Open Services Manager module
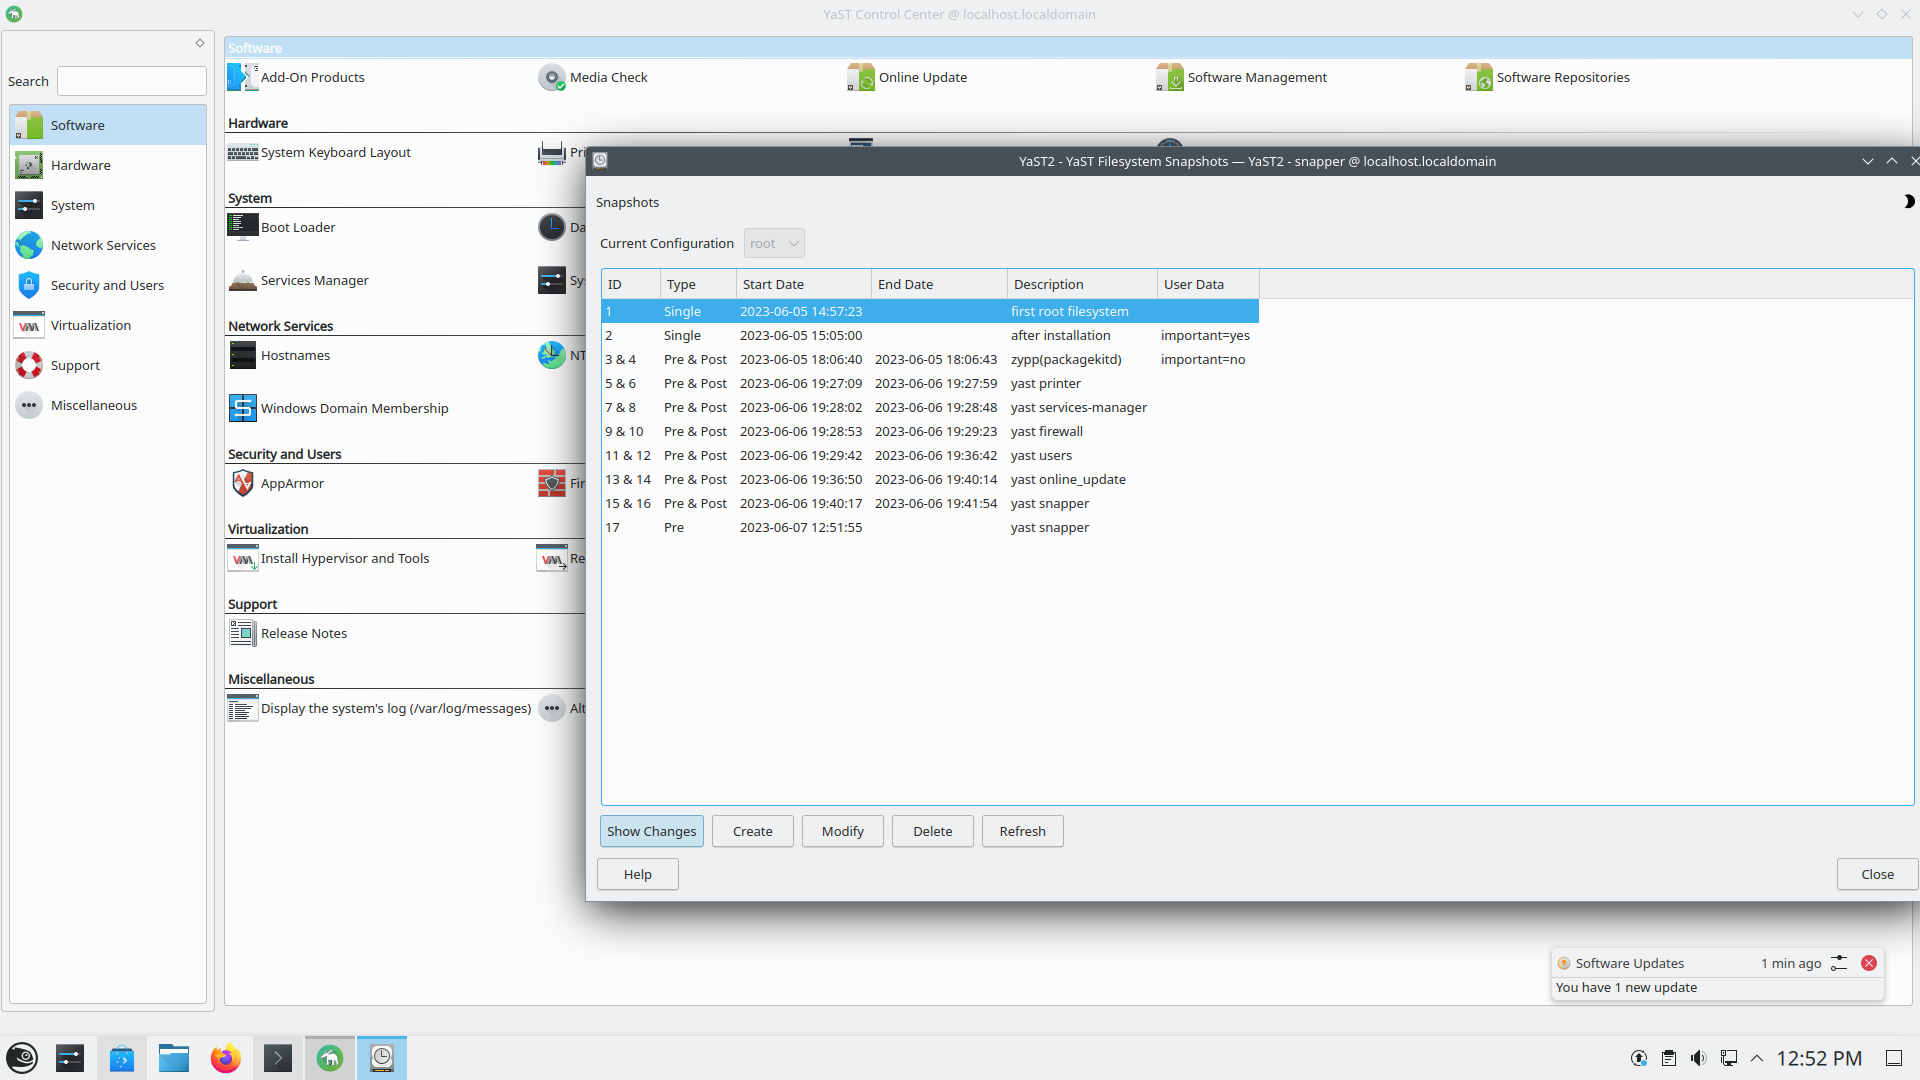Image resolution: width=1920 pixels, height=1080 pixels. pos(298,280)
